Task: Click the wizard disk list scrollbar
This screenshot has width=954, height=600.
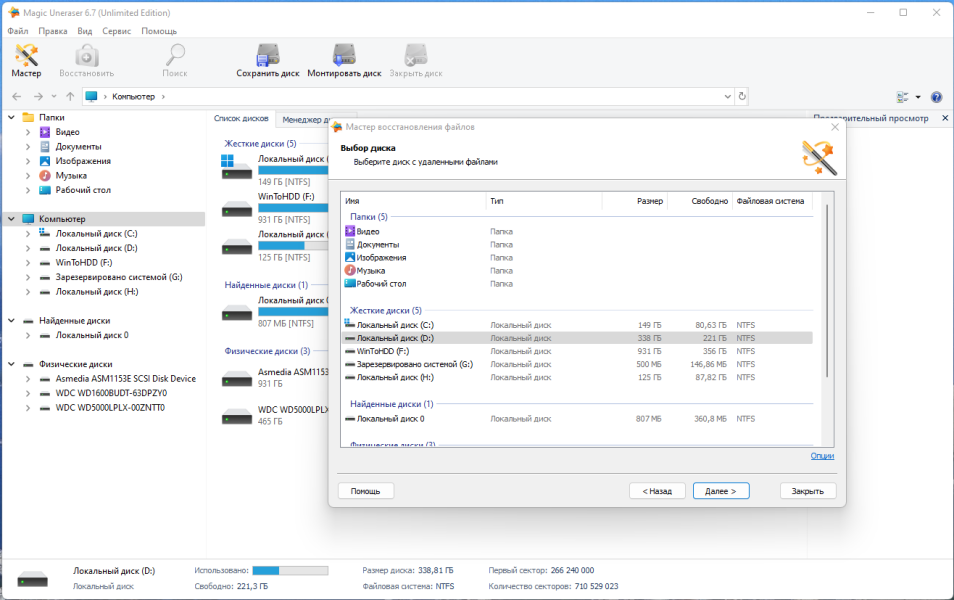Action: click(827, 291)
